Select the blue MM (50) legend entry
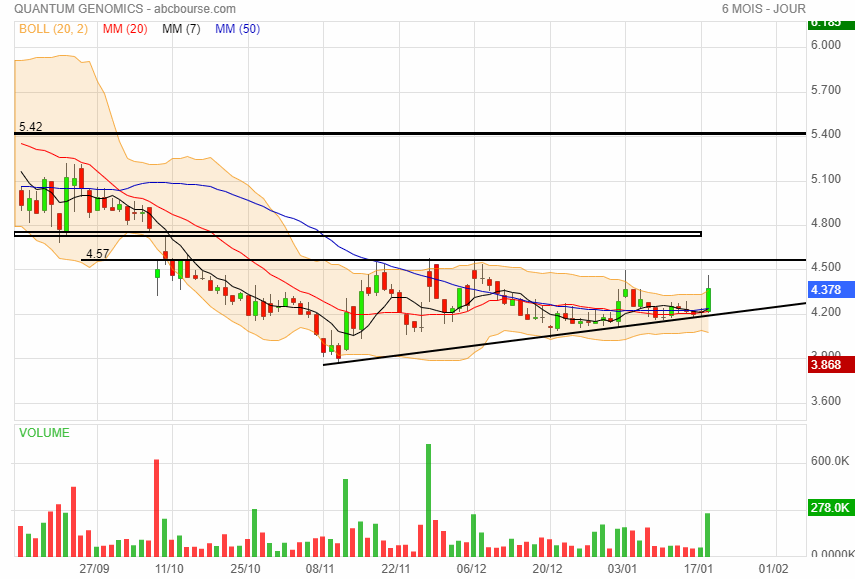This screenshot has height=579, width=855. (237, 29)
